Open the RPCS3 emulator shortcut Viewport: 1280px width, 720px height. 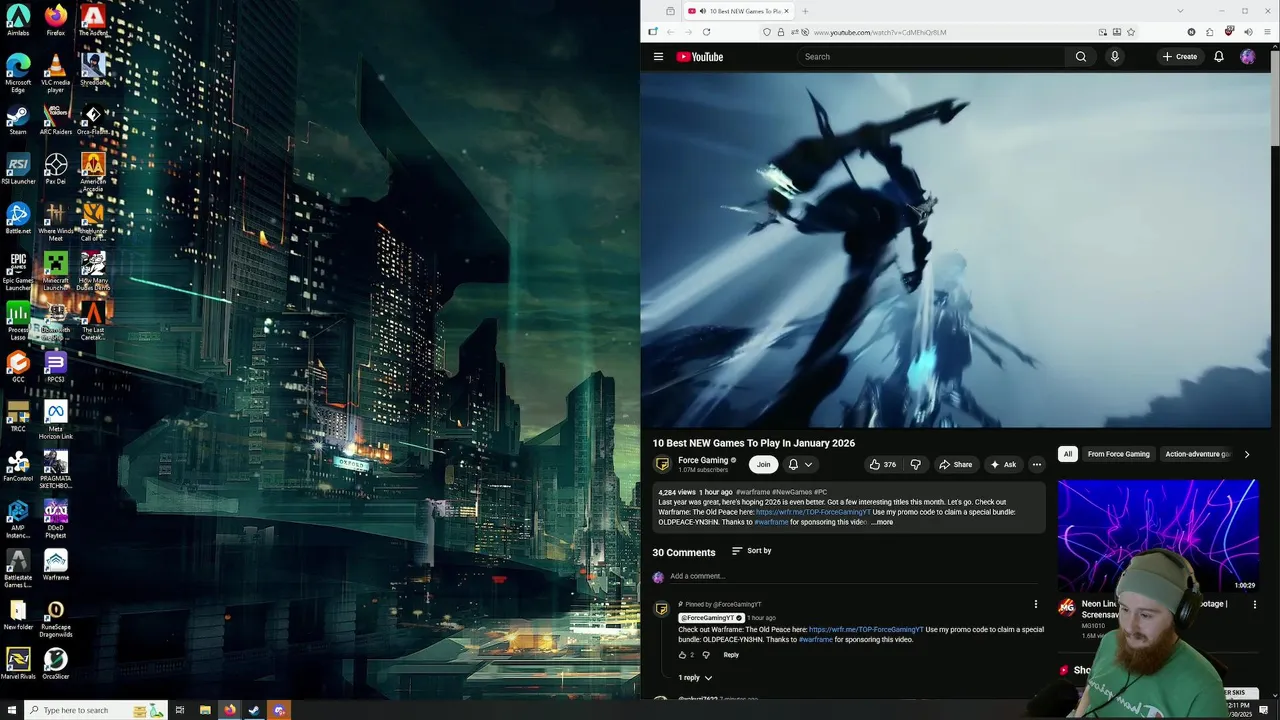(x=56, y=365)
